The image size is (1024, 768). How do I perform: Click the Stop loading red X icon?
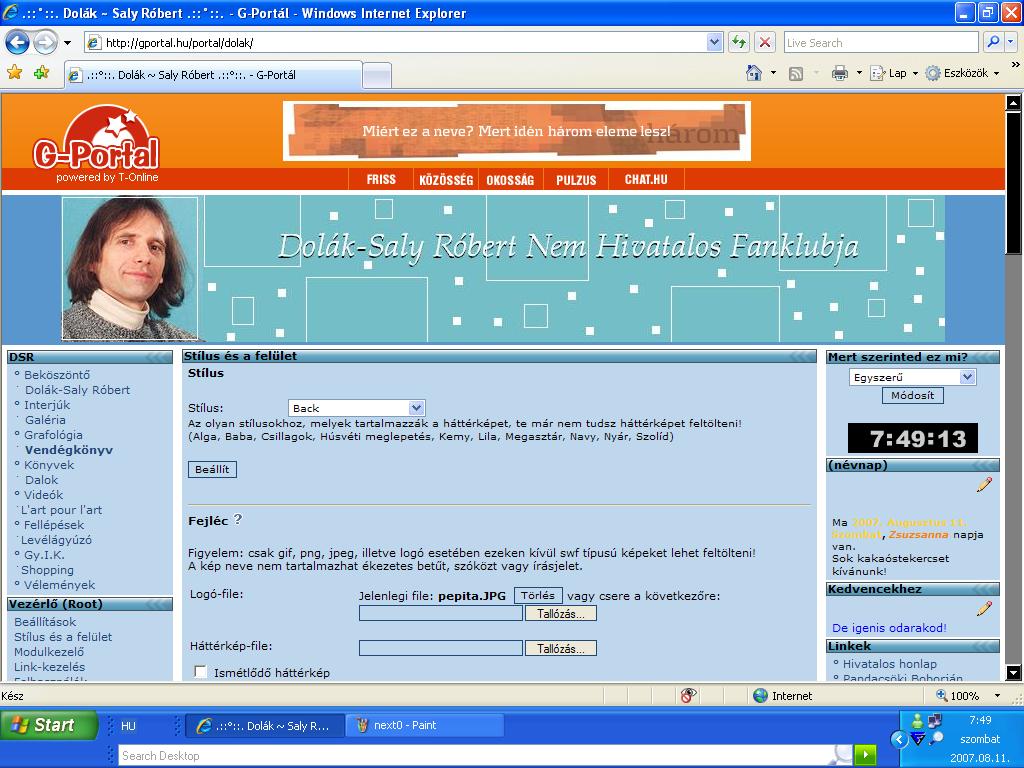(x=765, y=42)
